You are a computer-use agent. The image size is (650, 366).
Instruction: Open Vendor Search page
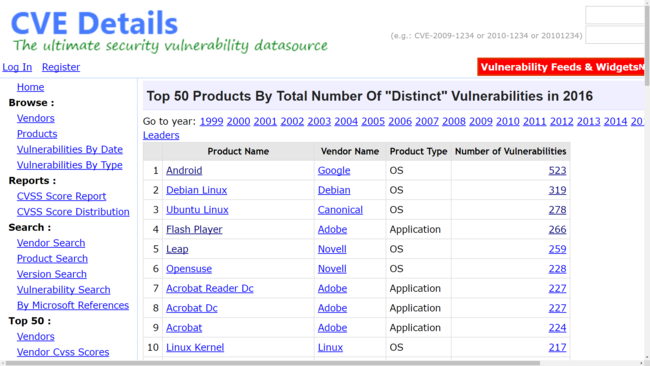click(x=51, y=243)
